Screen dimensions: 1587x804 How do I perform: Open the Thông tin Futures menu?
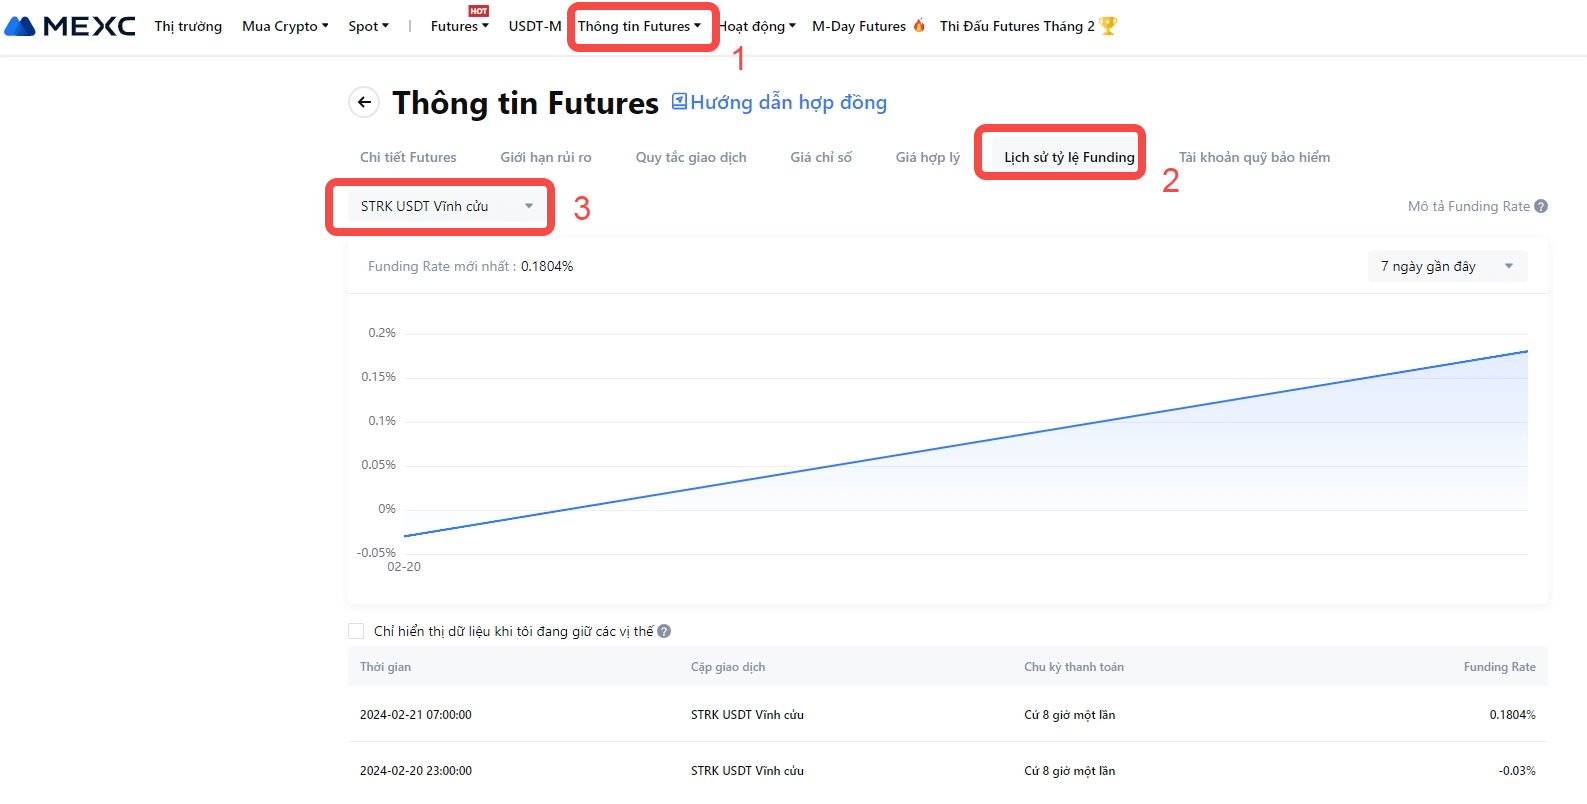point(639,26)
